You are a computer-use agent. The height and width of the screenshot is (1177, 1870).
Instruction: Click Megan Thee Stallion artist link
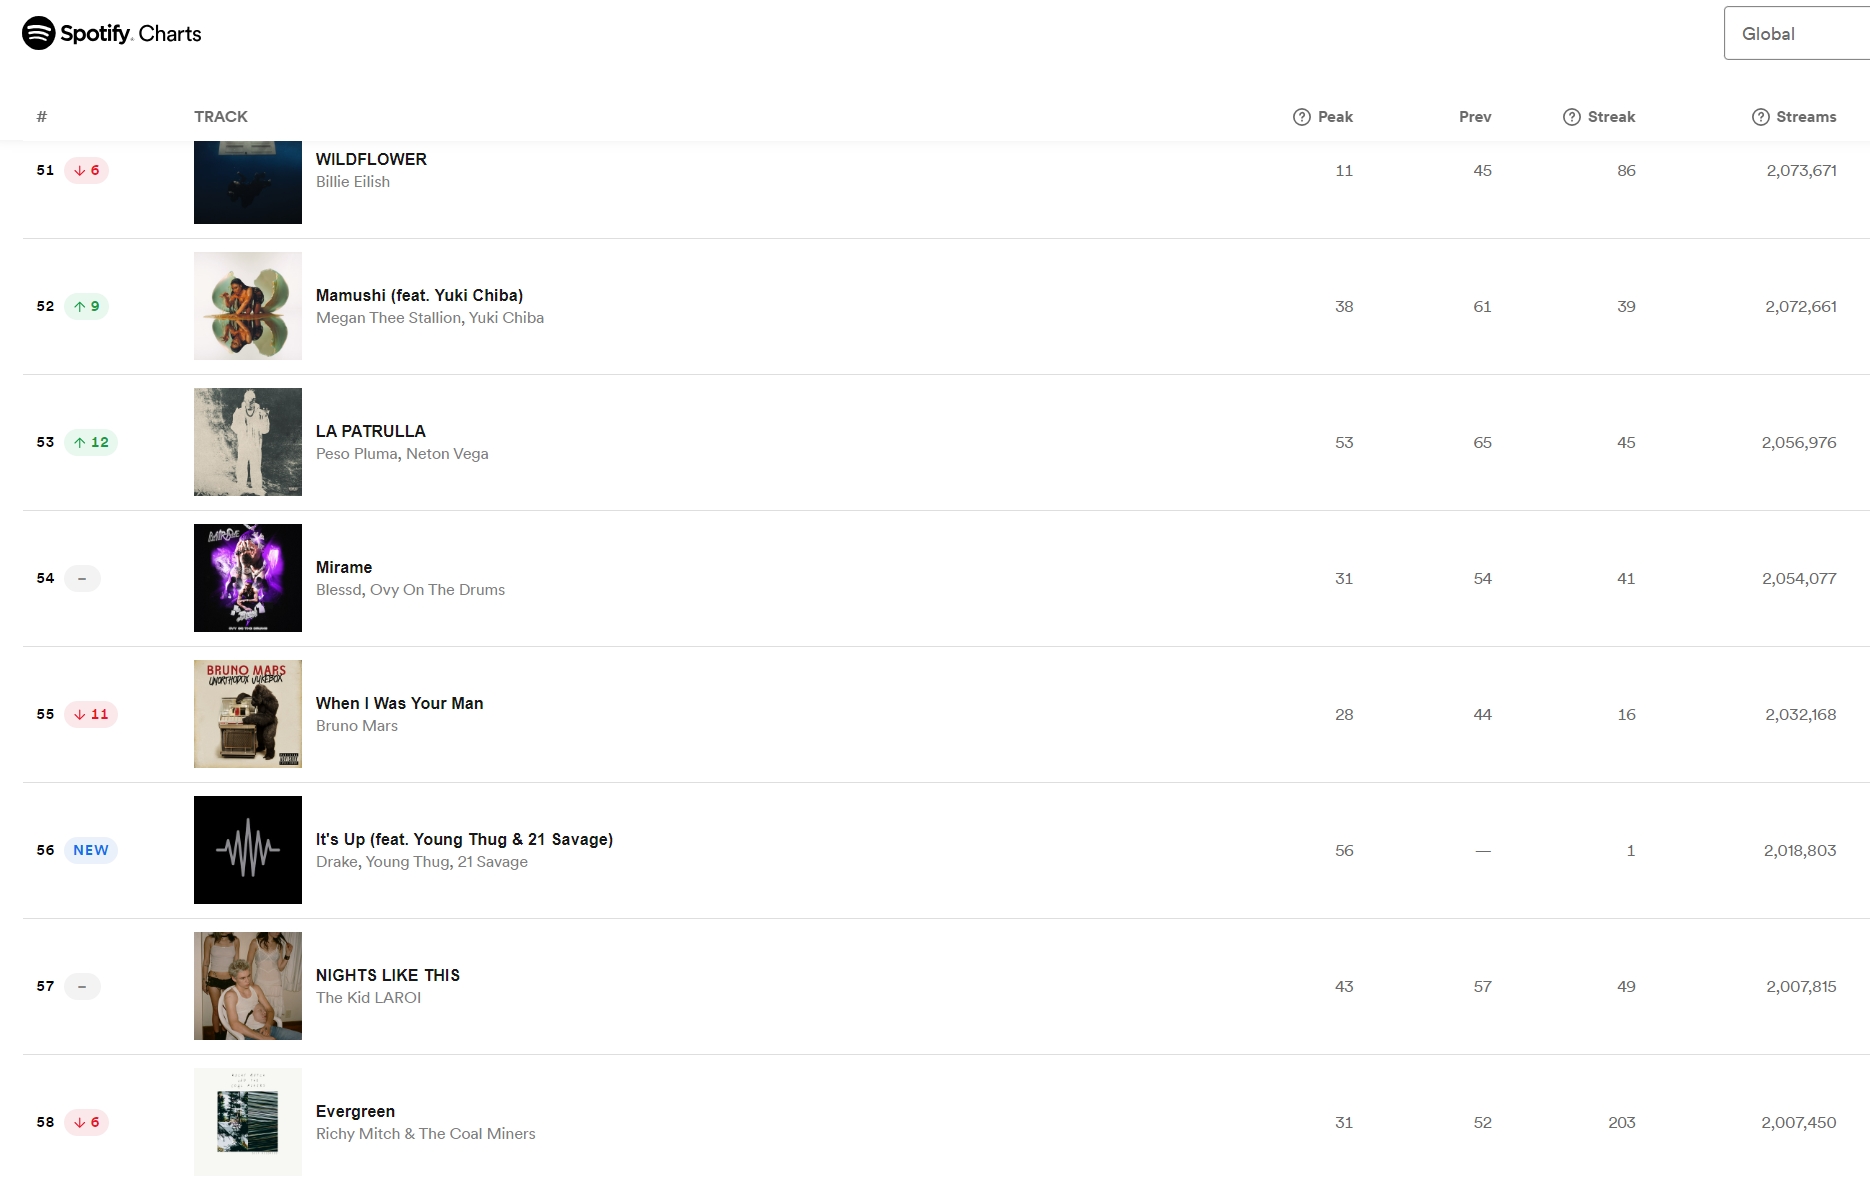(389, 318)
